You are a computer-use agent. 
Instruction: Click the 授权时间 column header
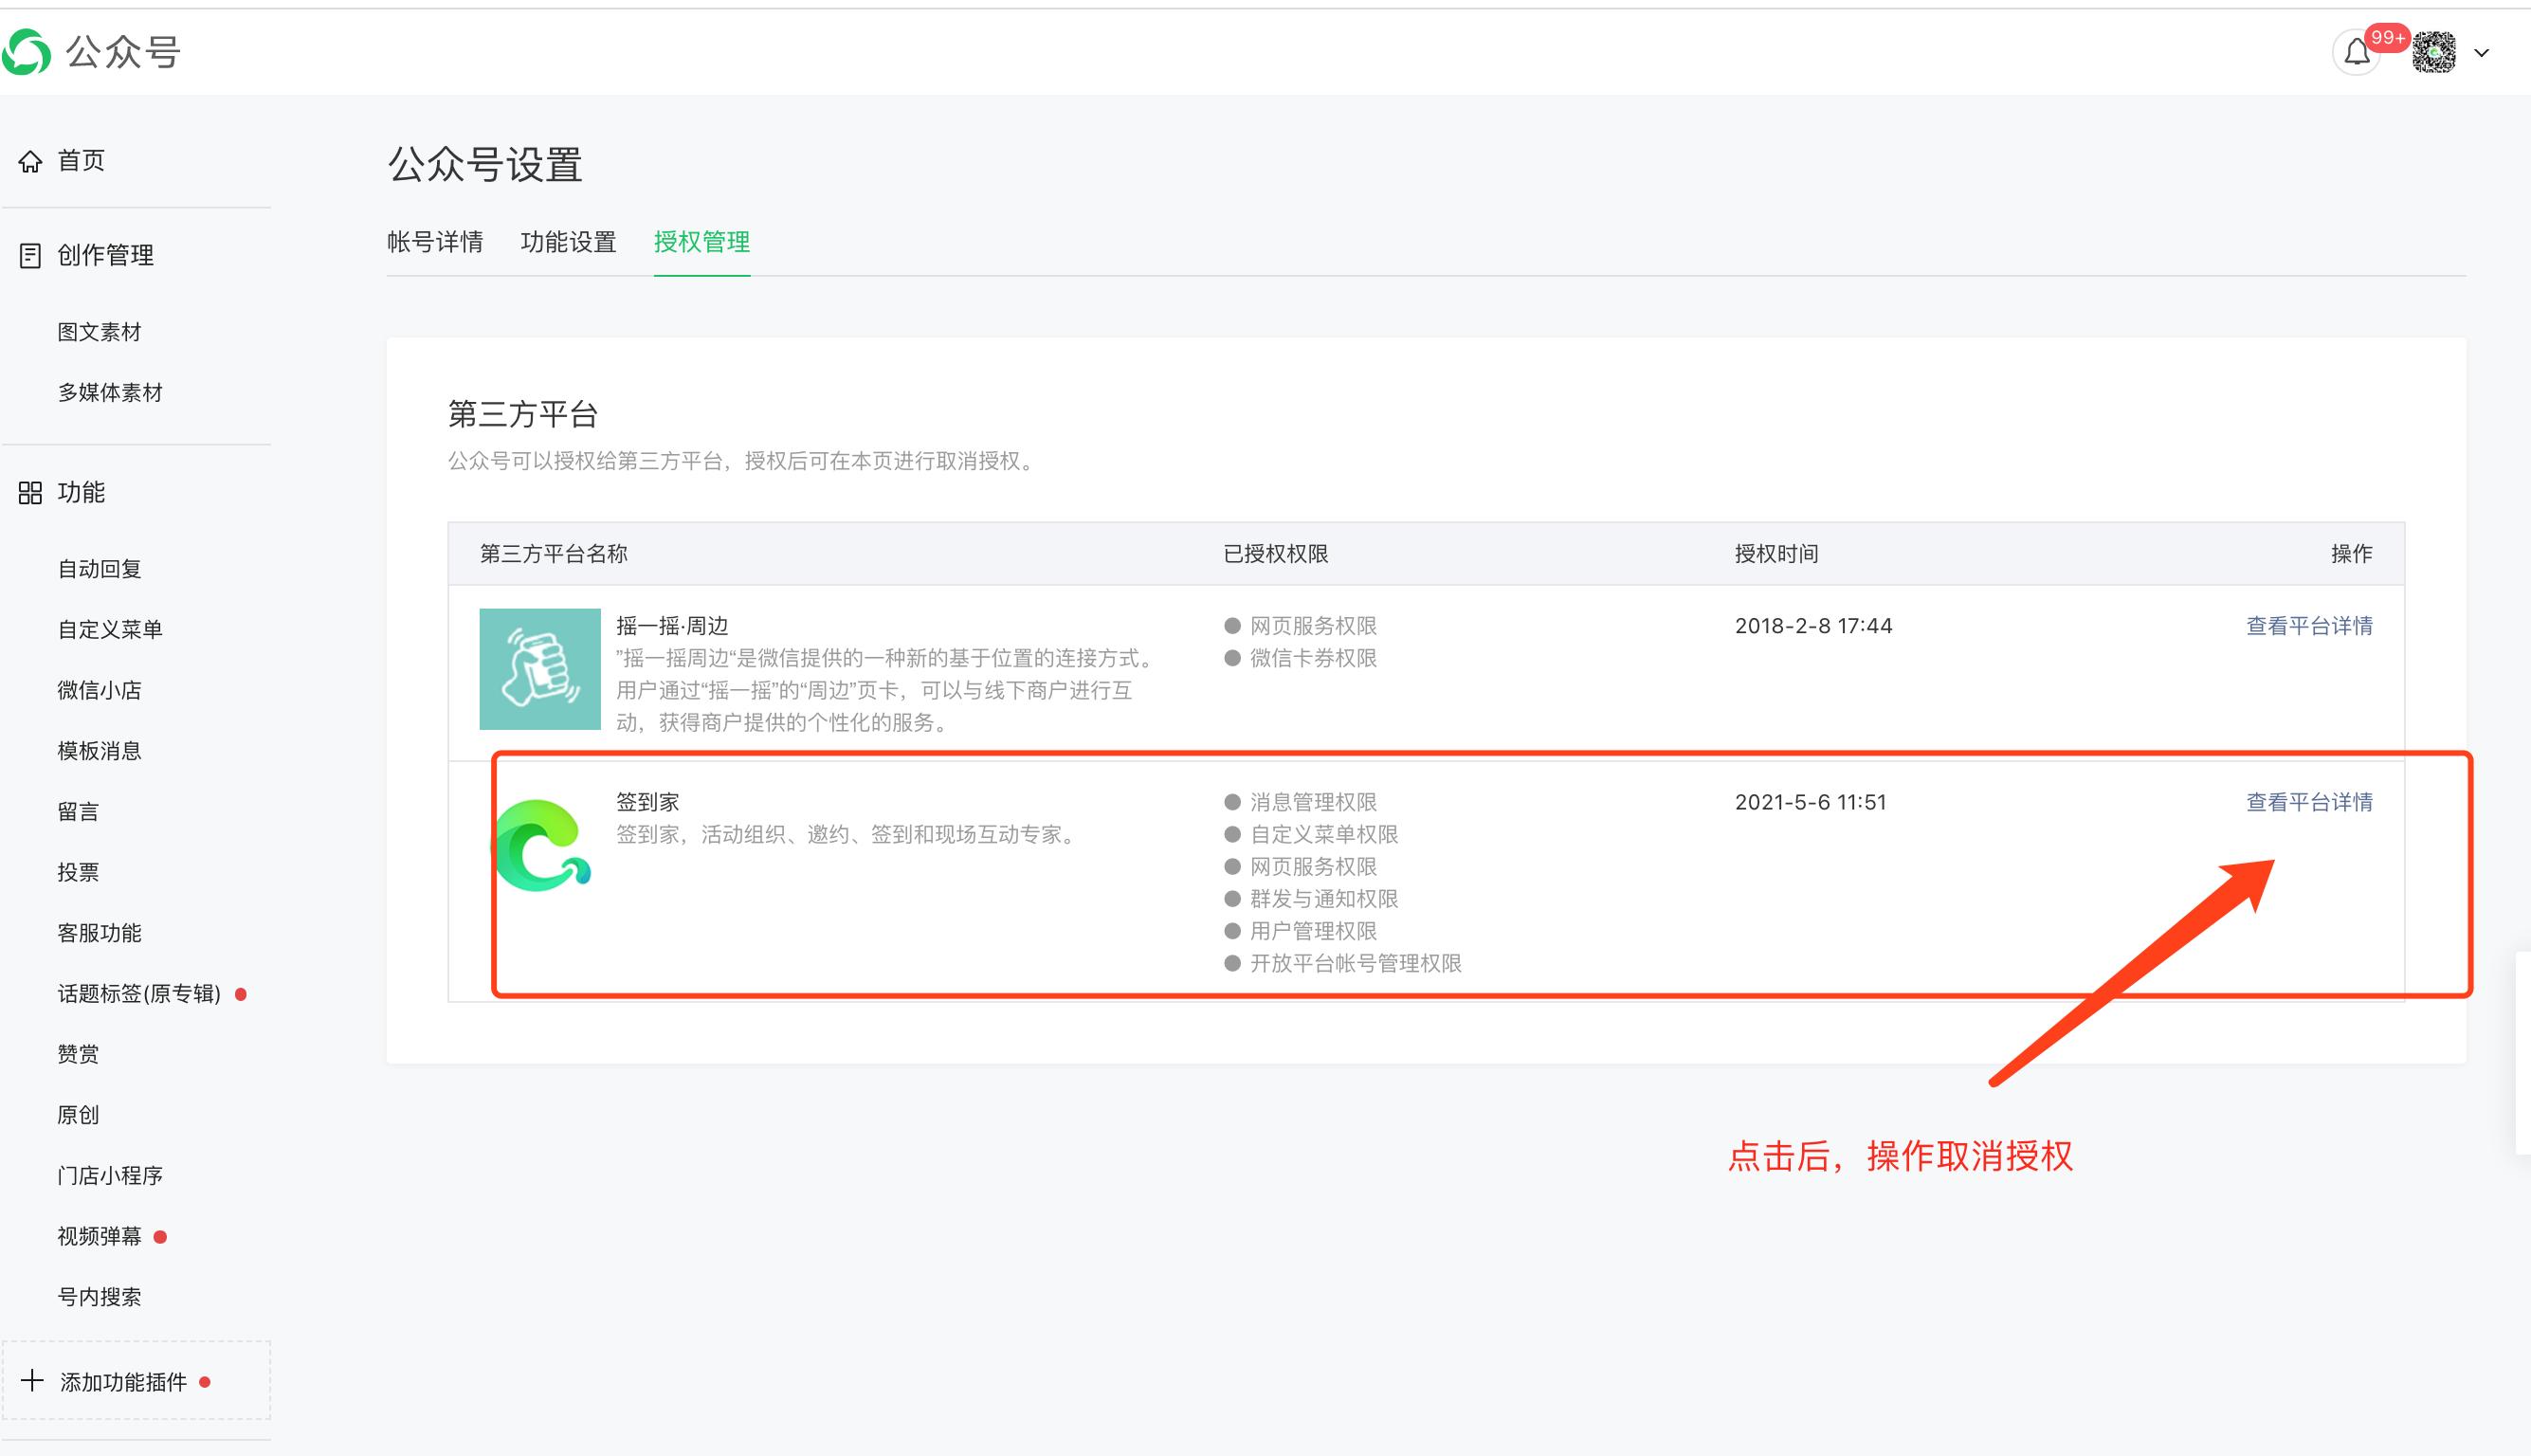tap(1776, 554)
